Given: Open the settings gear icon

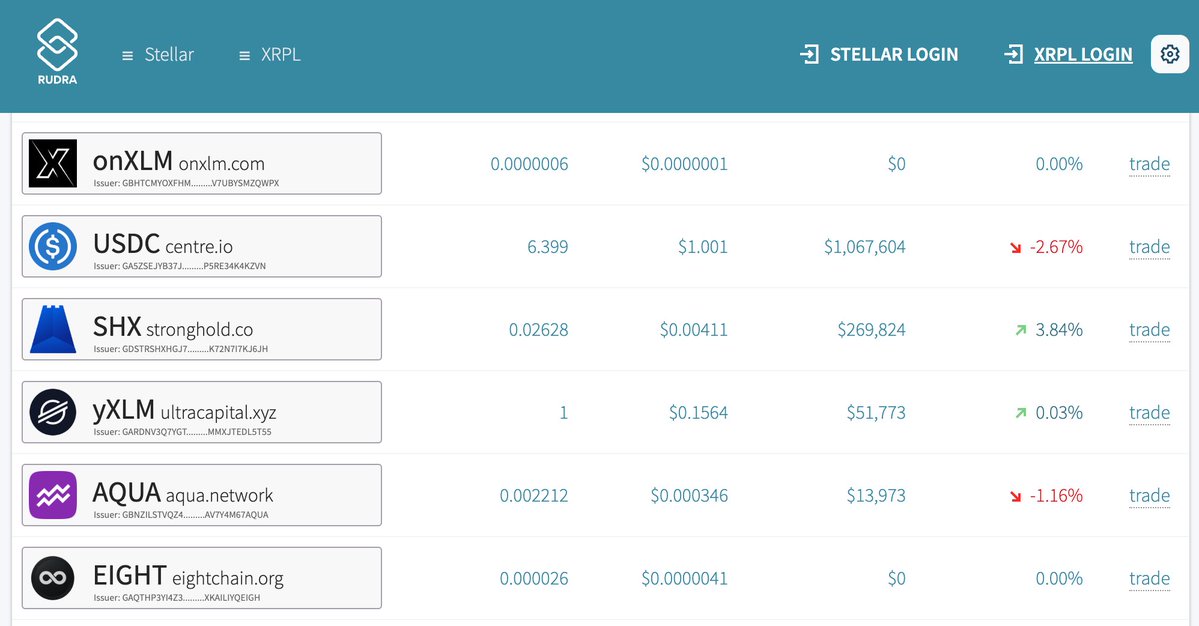Looking at the screenshot, I should pyautogui.click(x=1170, y=54).
